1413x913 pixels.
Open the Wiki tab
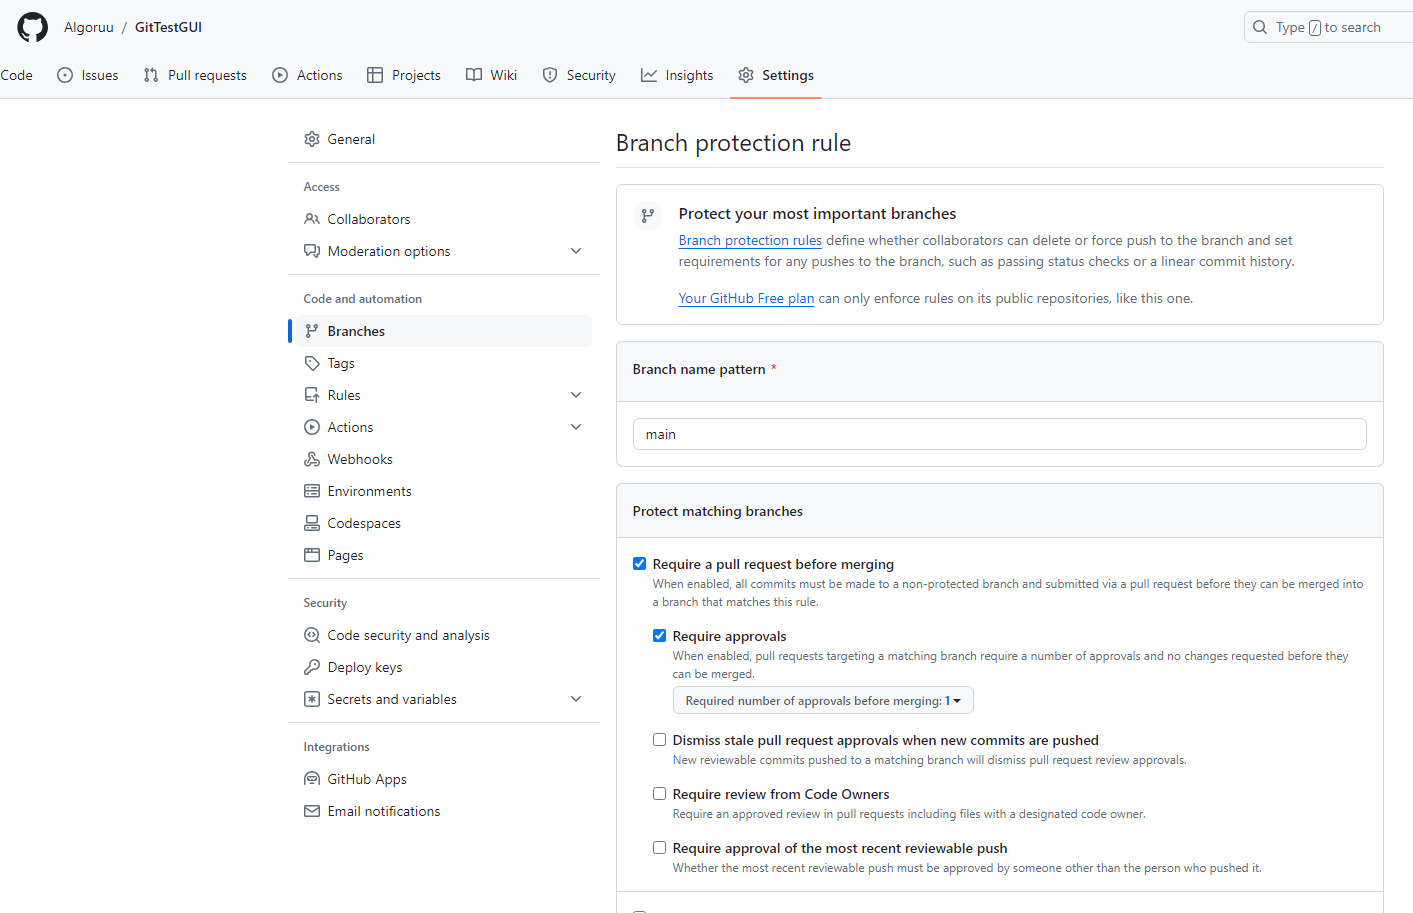pyautogui.click(x=492, y=75)
